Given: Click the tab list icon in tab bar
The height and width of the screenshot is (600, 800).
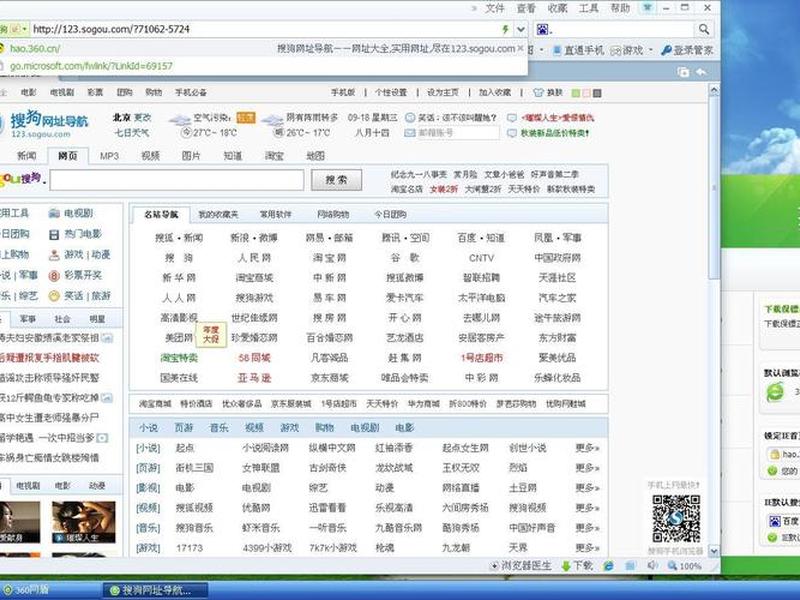Looking at the screenshot, I should (683, 72).
